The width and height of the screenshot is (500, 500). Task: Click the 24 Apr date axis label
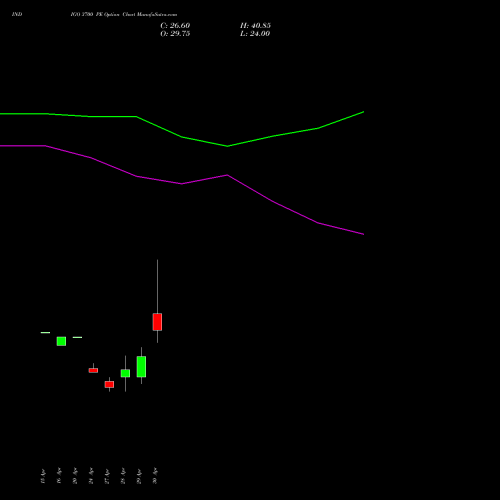tap(91, 476)
